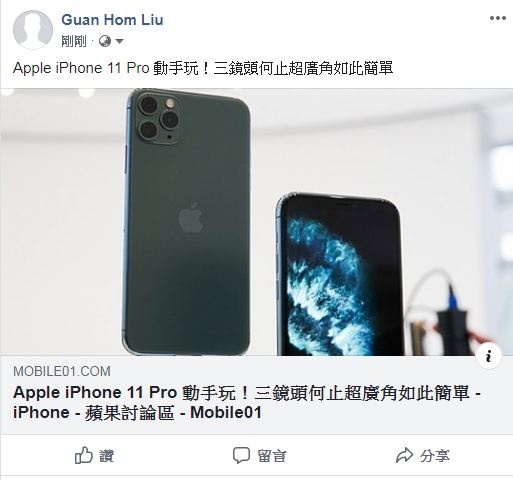Click the curved arrow share icon
The height and width of the screenshot is (480, 513).
coord(404,455)
